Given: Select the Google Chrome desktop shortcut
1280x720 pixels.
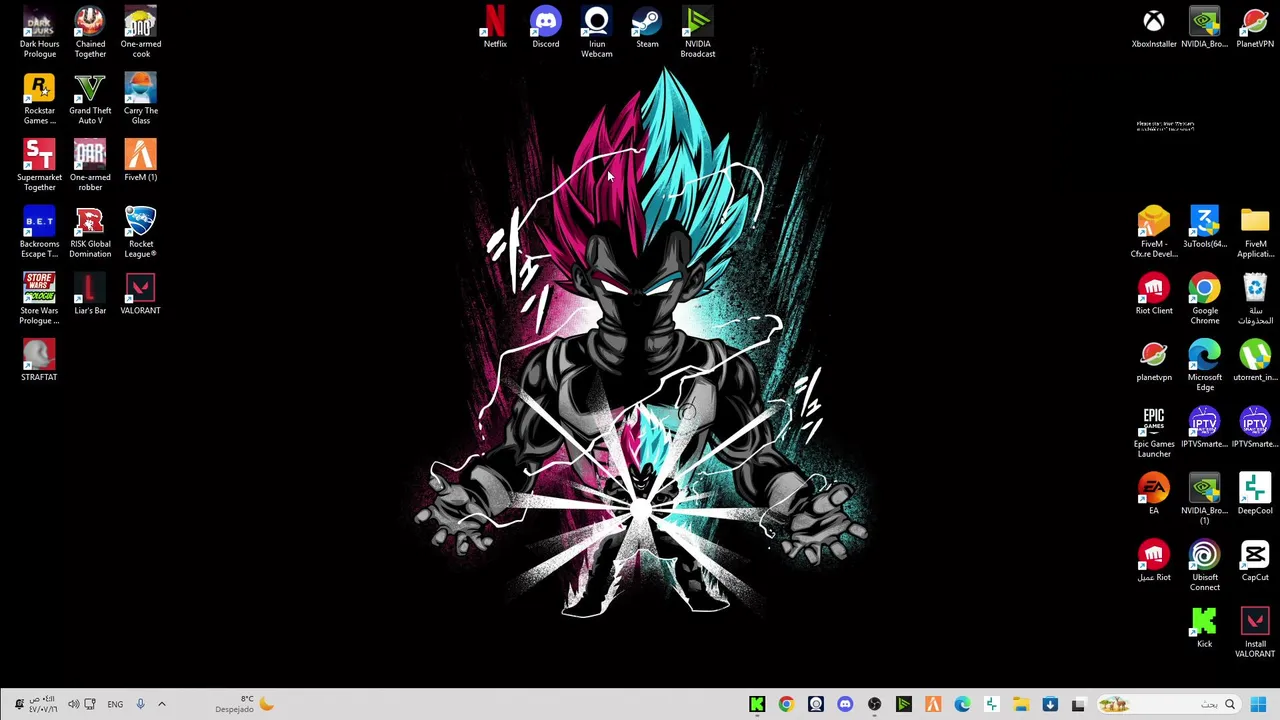Looking at the screenshot, I should (x=1205, y=299).
